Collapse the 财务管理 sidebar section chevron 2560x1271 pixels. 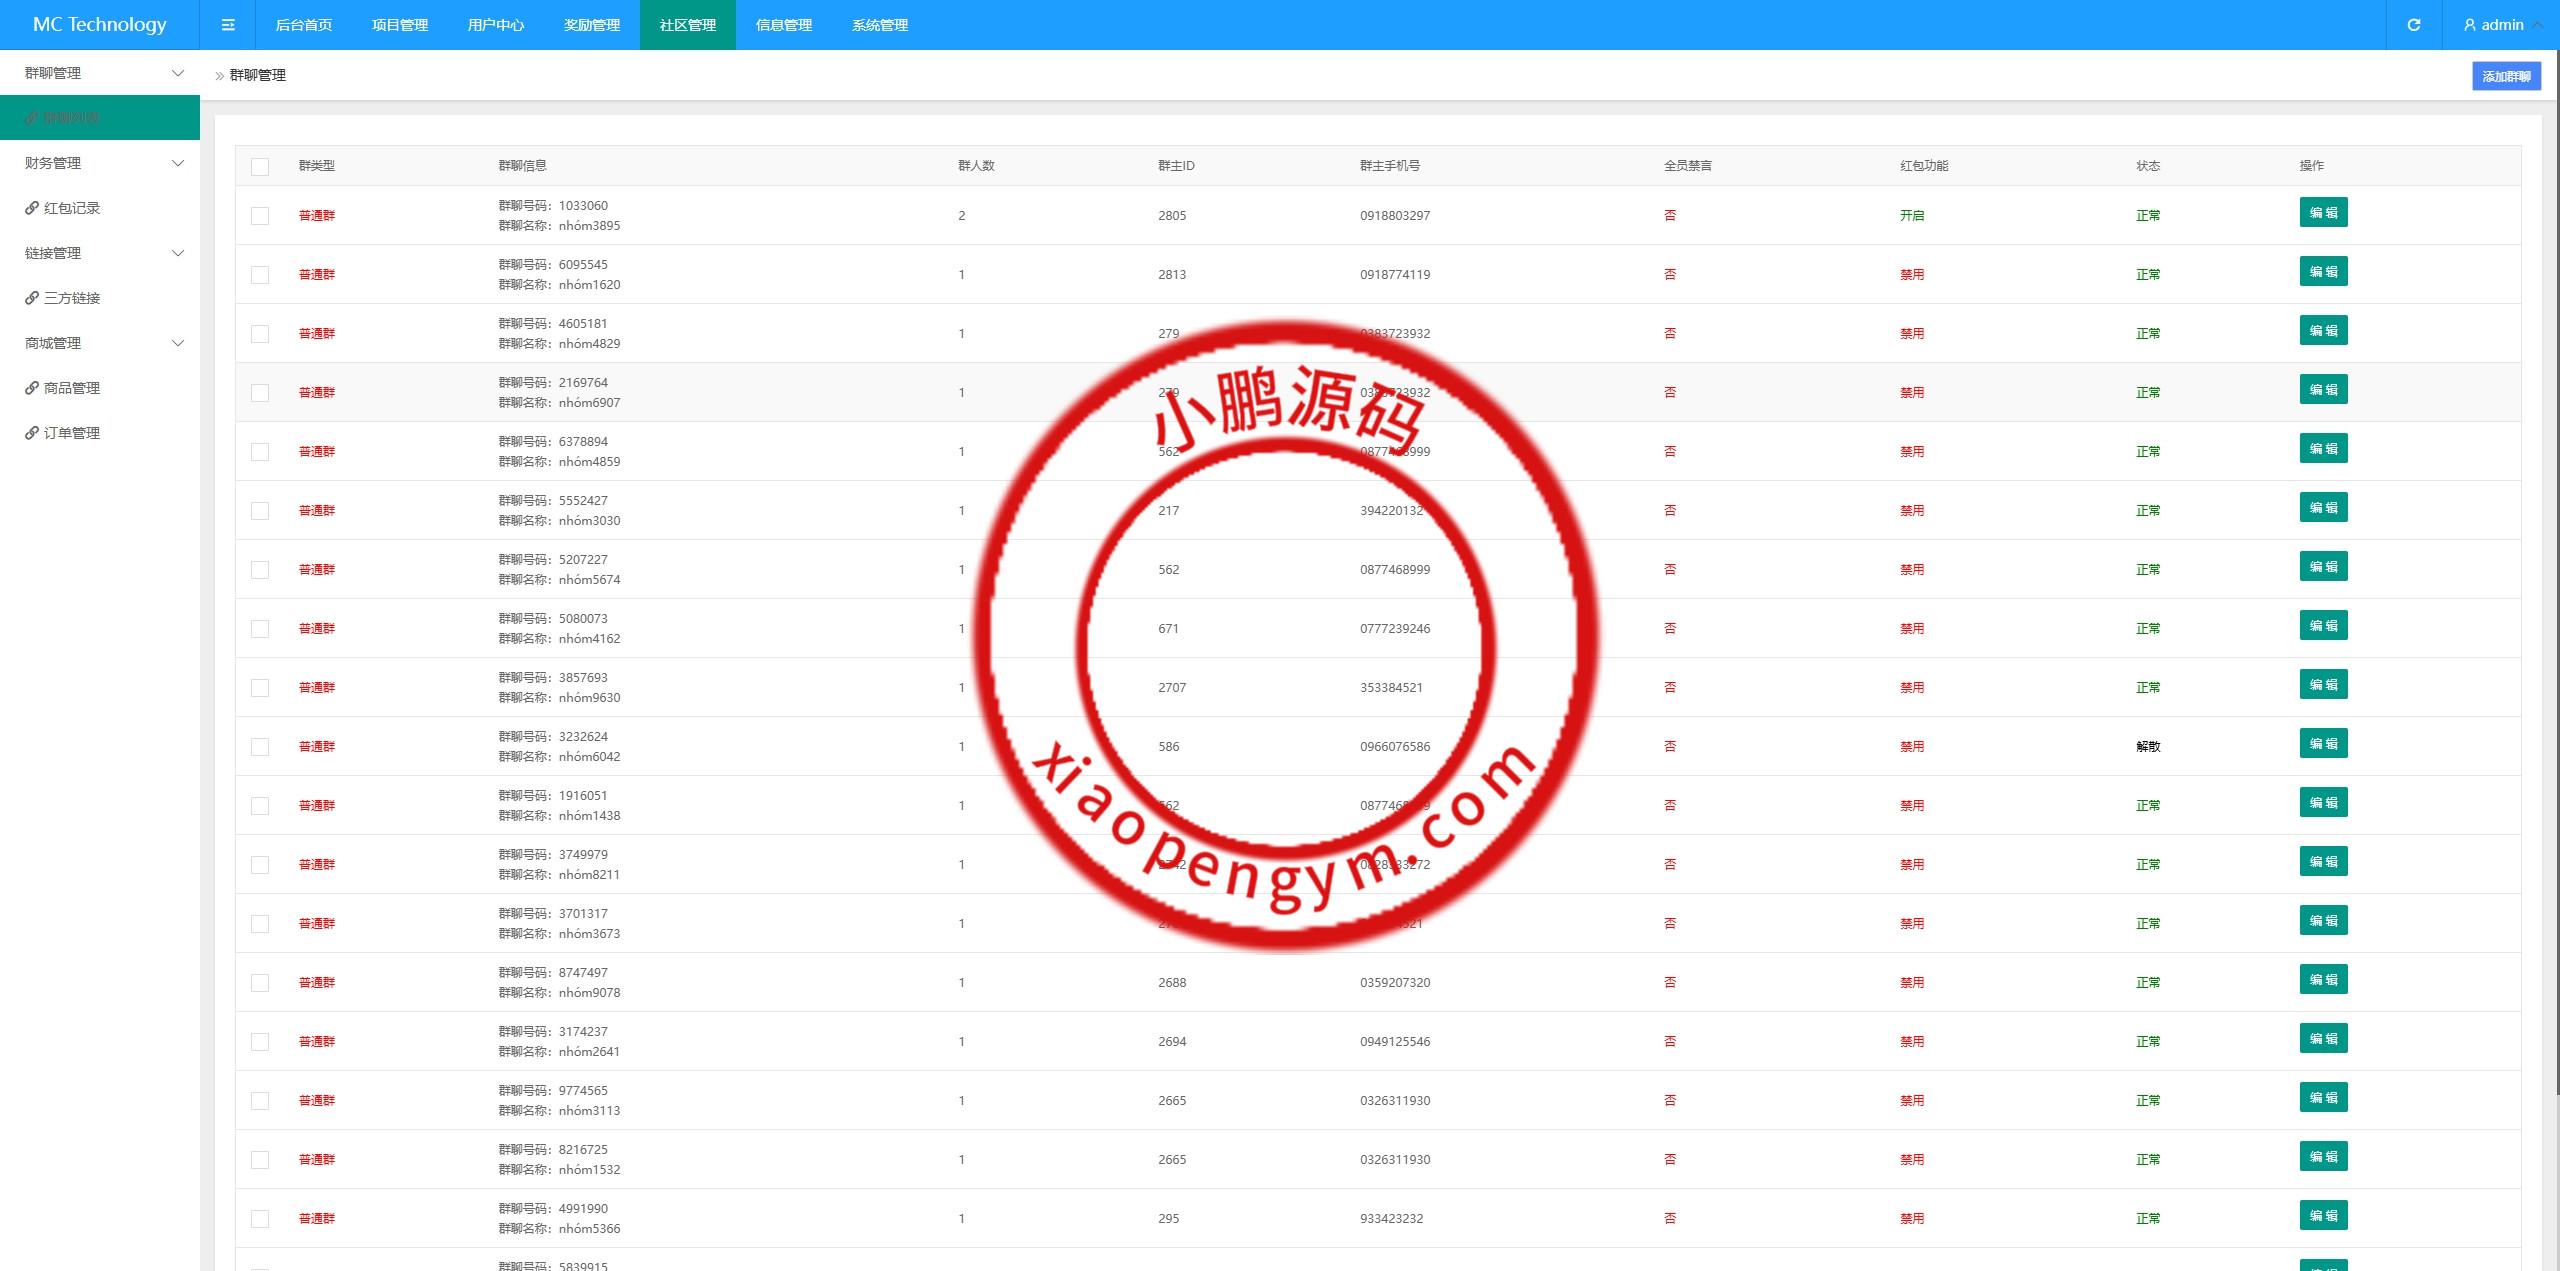[178, 163]
